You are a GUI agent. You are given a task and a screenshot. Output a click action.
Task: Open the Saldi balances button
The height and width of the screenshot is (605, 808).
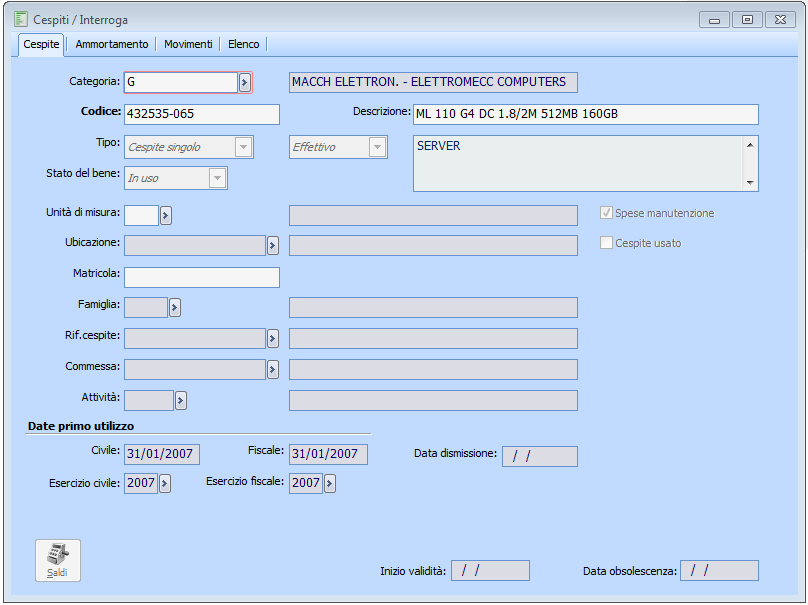(x=58, y=560)
